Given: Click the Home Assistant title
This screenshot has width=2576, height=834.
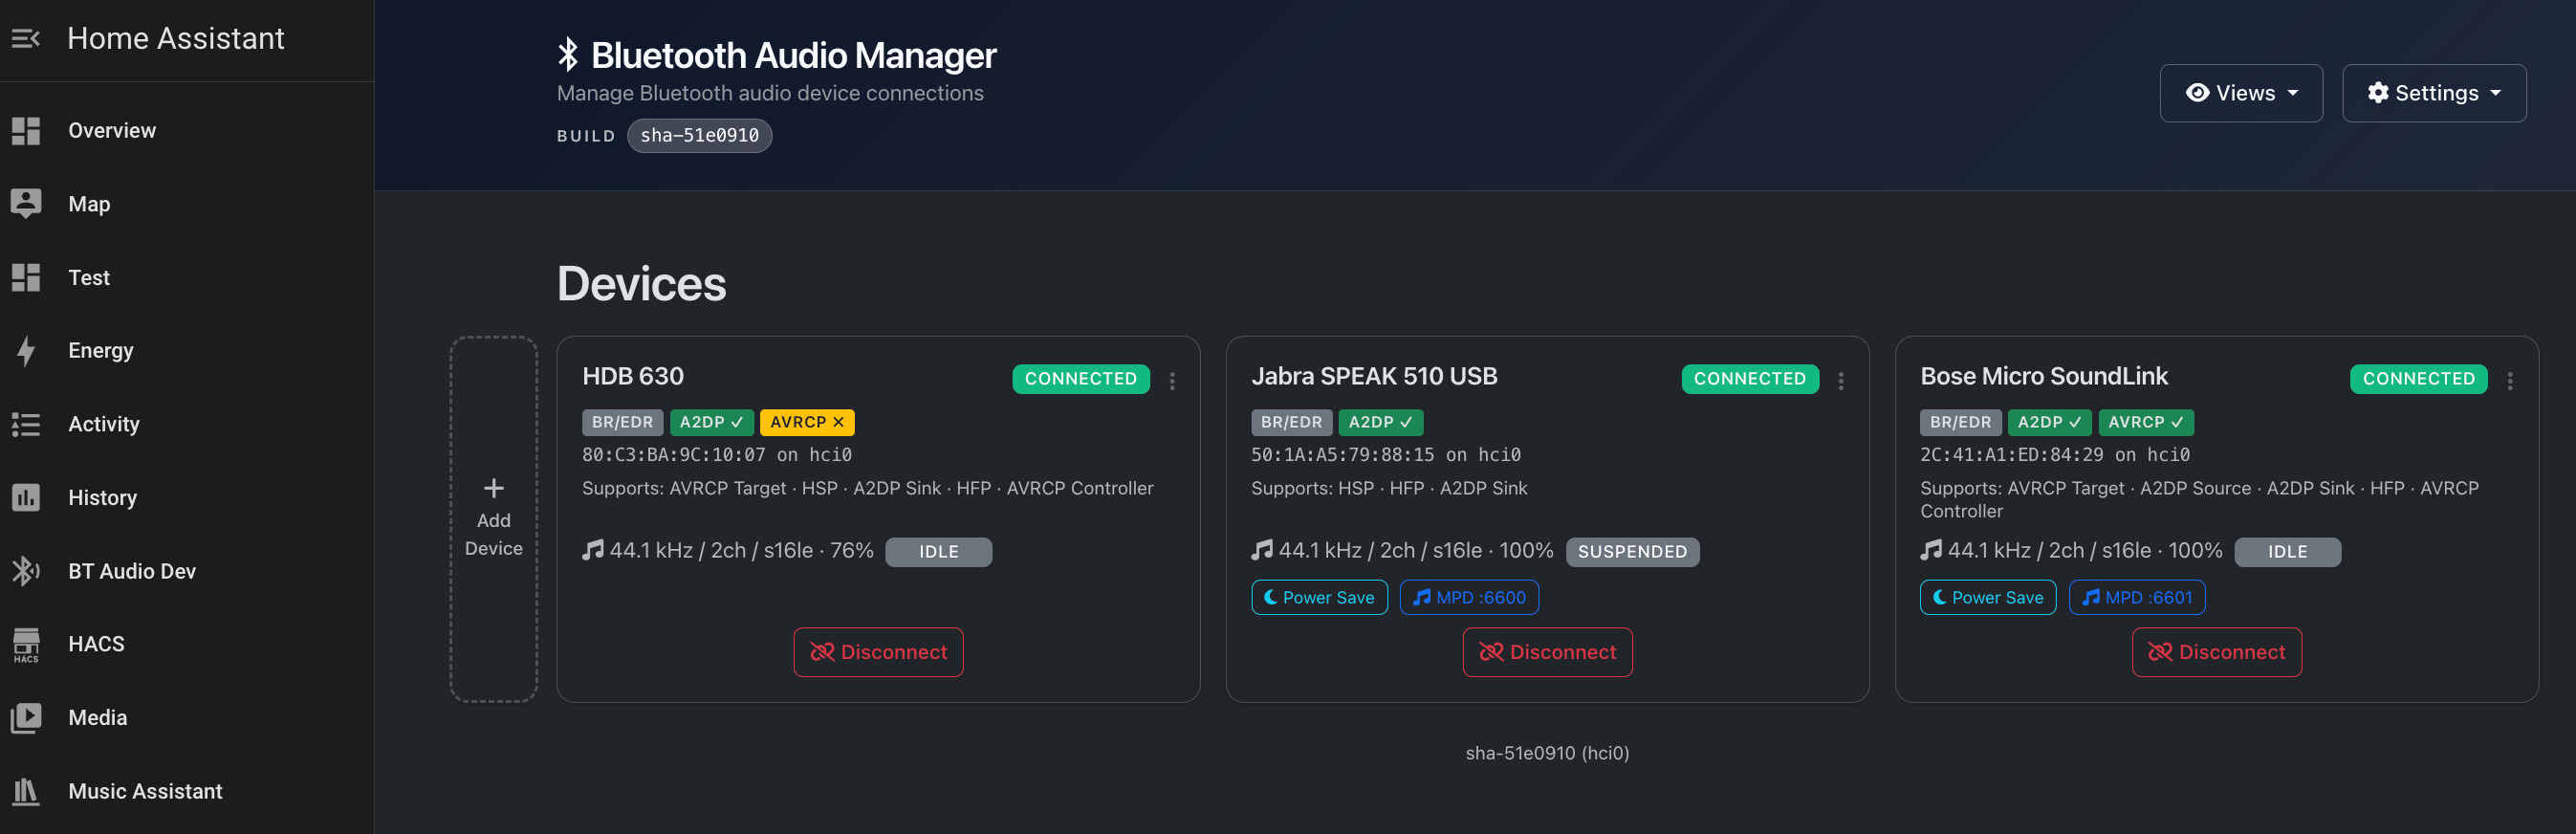Looking at the screenshot, I should point(176,39).
